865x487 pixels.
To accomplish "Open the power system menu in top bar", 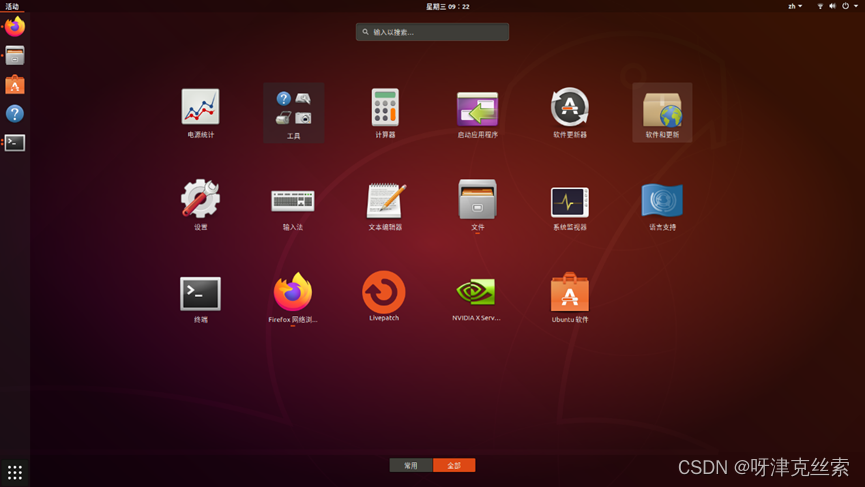I will click(x=850, y=6).
